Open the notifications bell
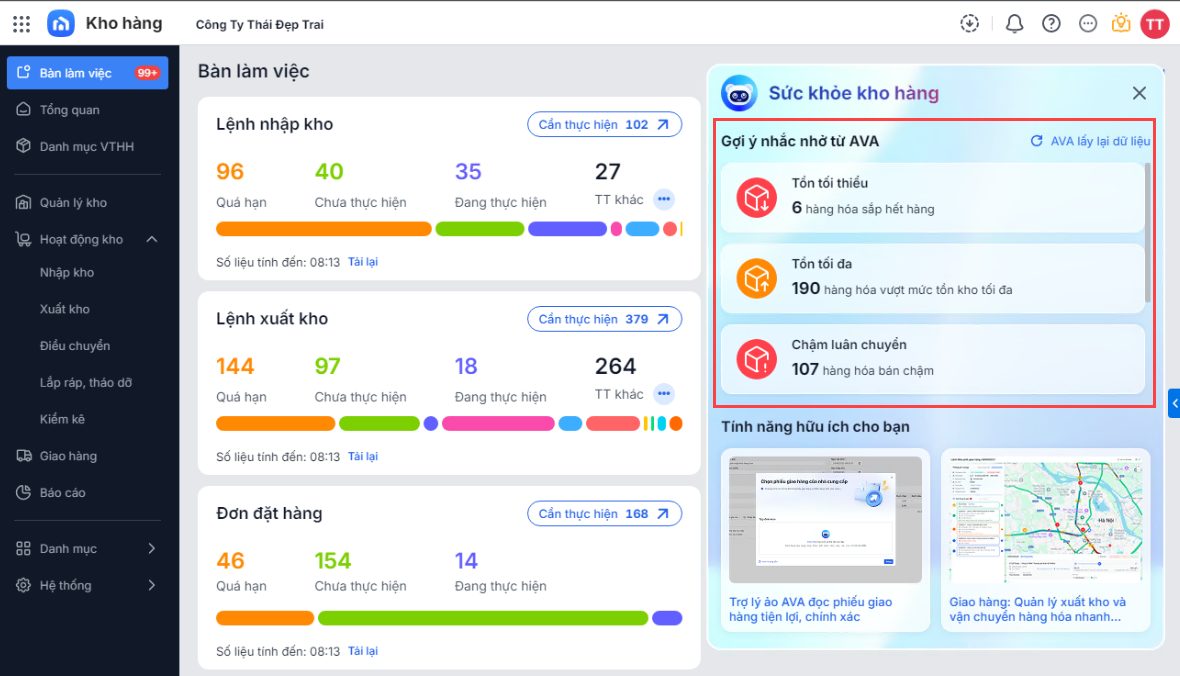The image size is (1180, 676). pos(1014,24)
